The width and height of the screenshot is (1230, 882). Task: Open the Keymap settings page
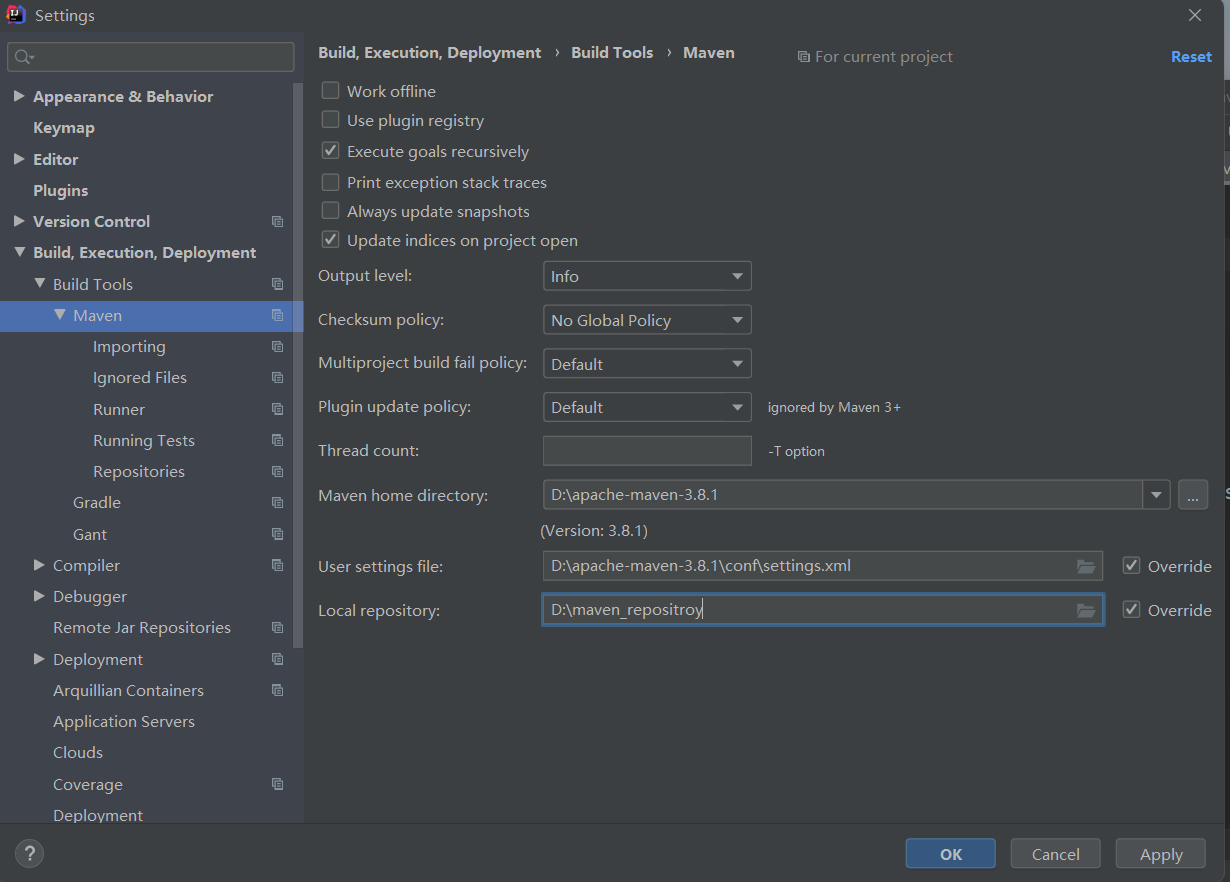pyautogui.click(x=64, y=128)
